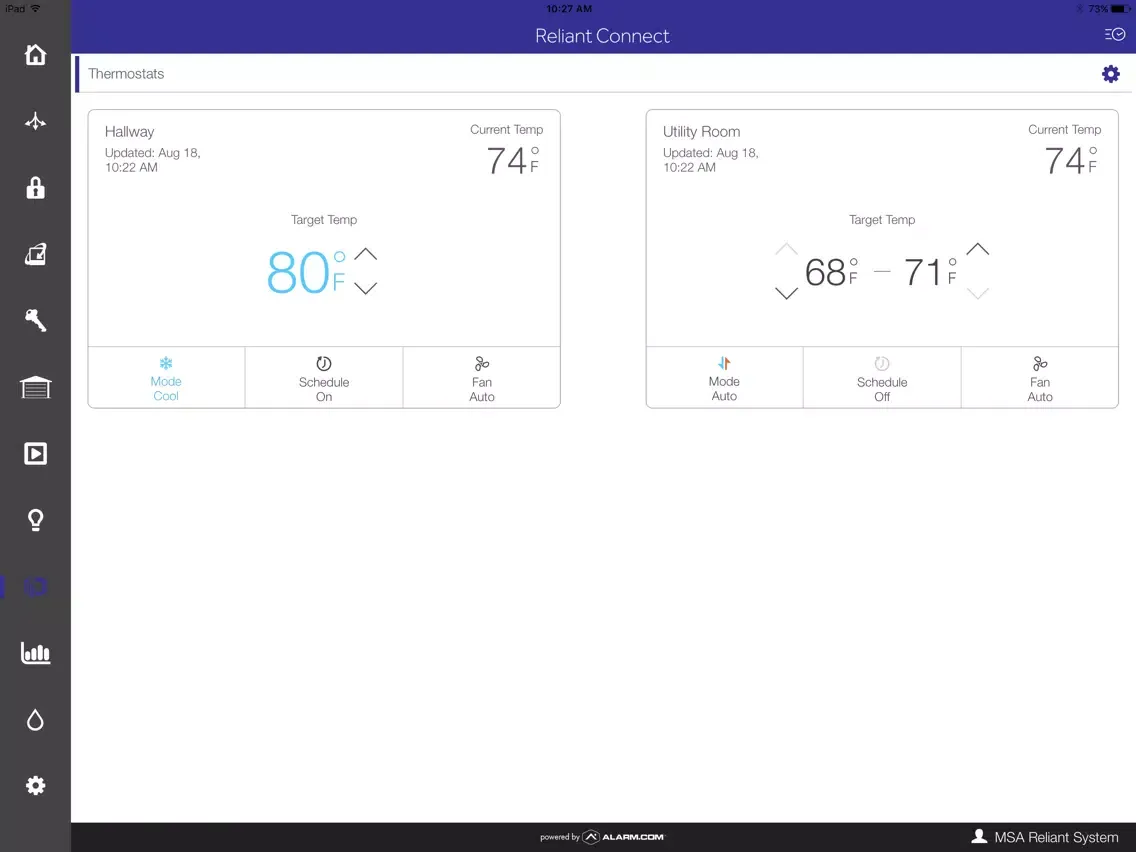The image size is (1136, 852).
Task: Change Utility Room Mode Auto setting
Action: point(724,378)
